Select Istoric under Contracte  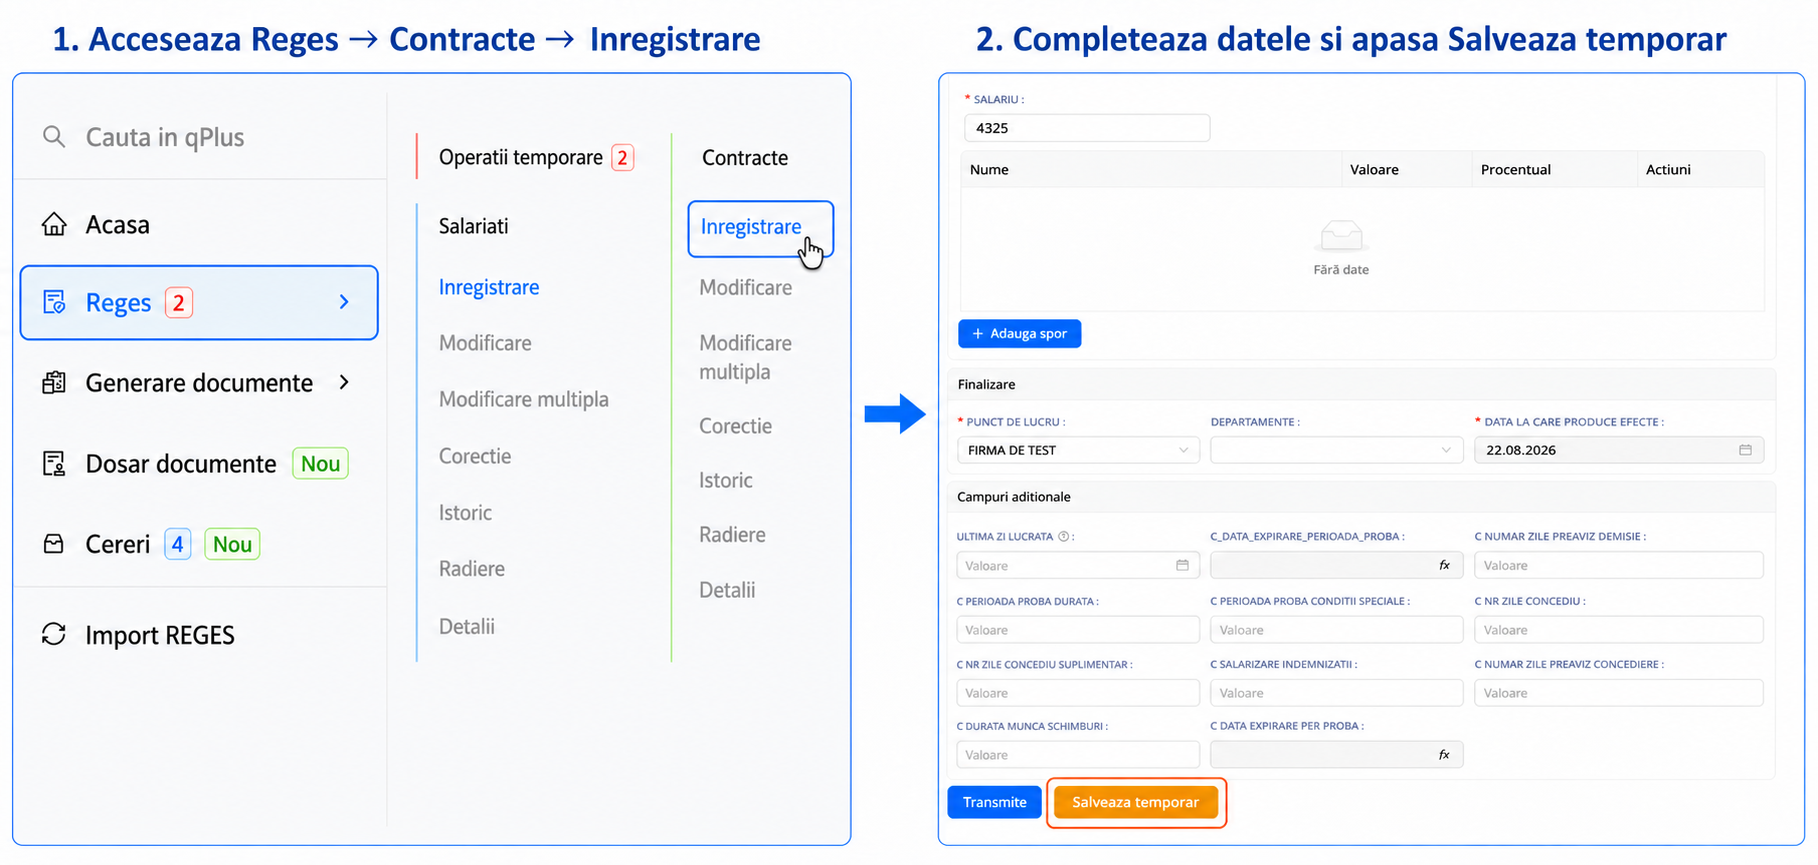point(726,480)
